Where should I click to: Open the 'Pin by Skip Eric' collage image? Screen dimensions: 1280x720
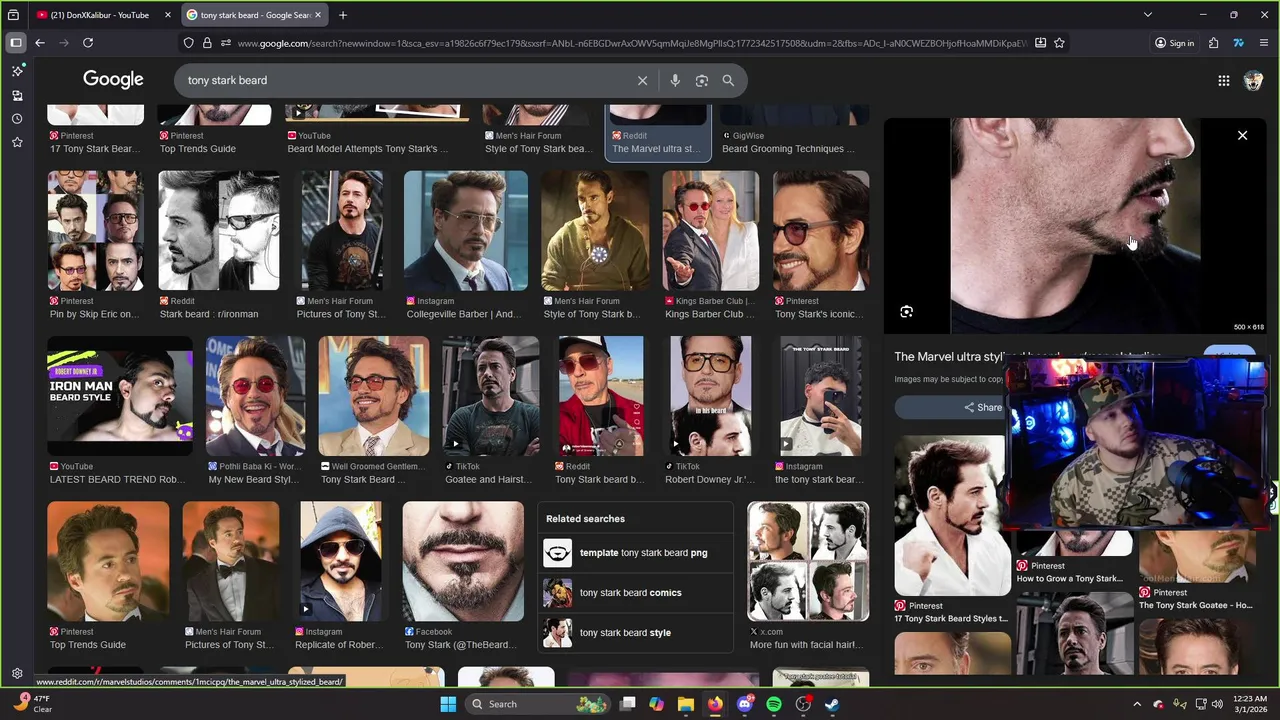pos(96,231)
